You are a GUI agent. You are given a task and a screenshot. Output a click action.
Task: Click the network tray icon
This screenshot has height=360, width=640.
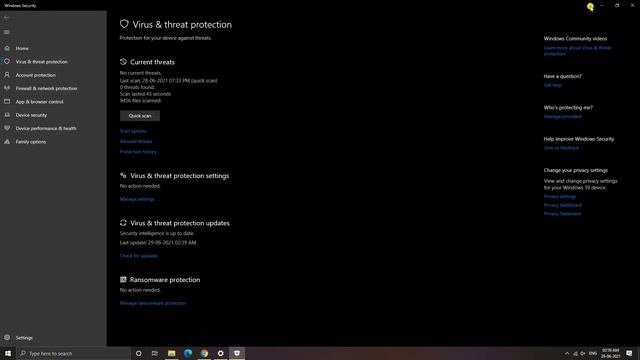pos(575,353)
